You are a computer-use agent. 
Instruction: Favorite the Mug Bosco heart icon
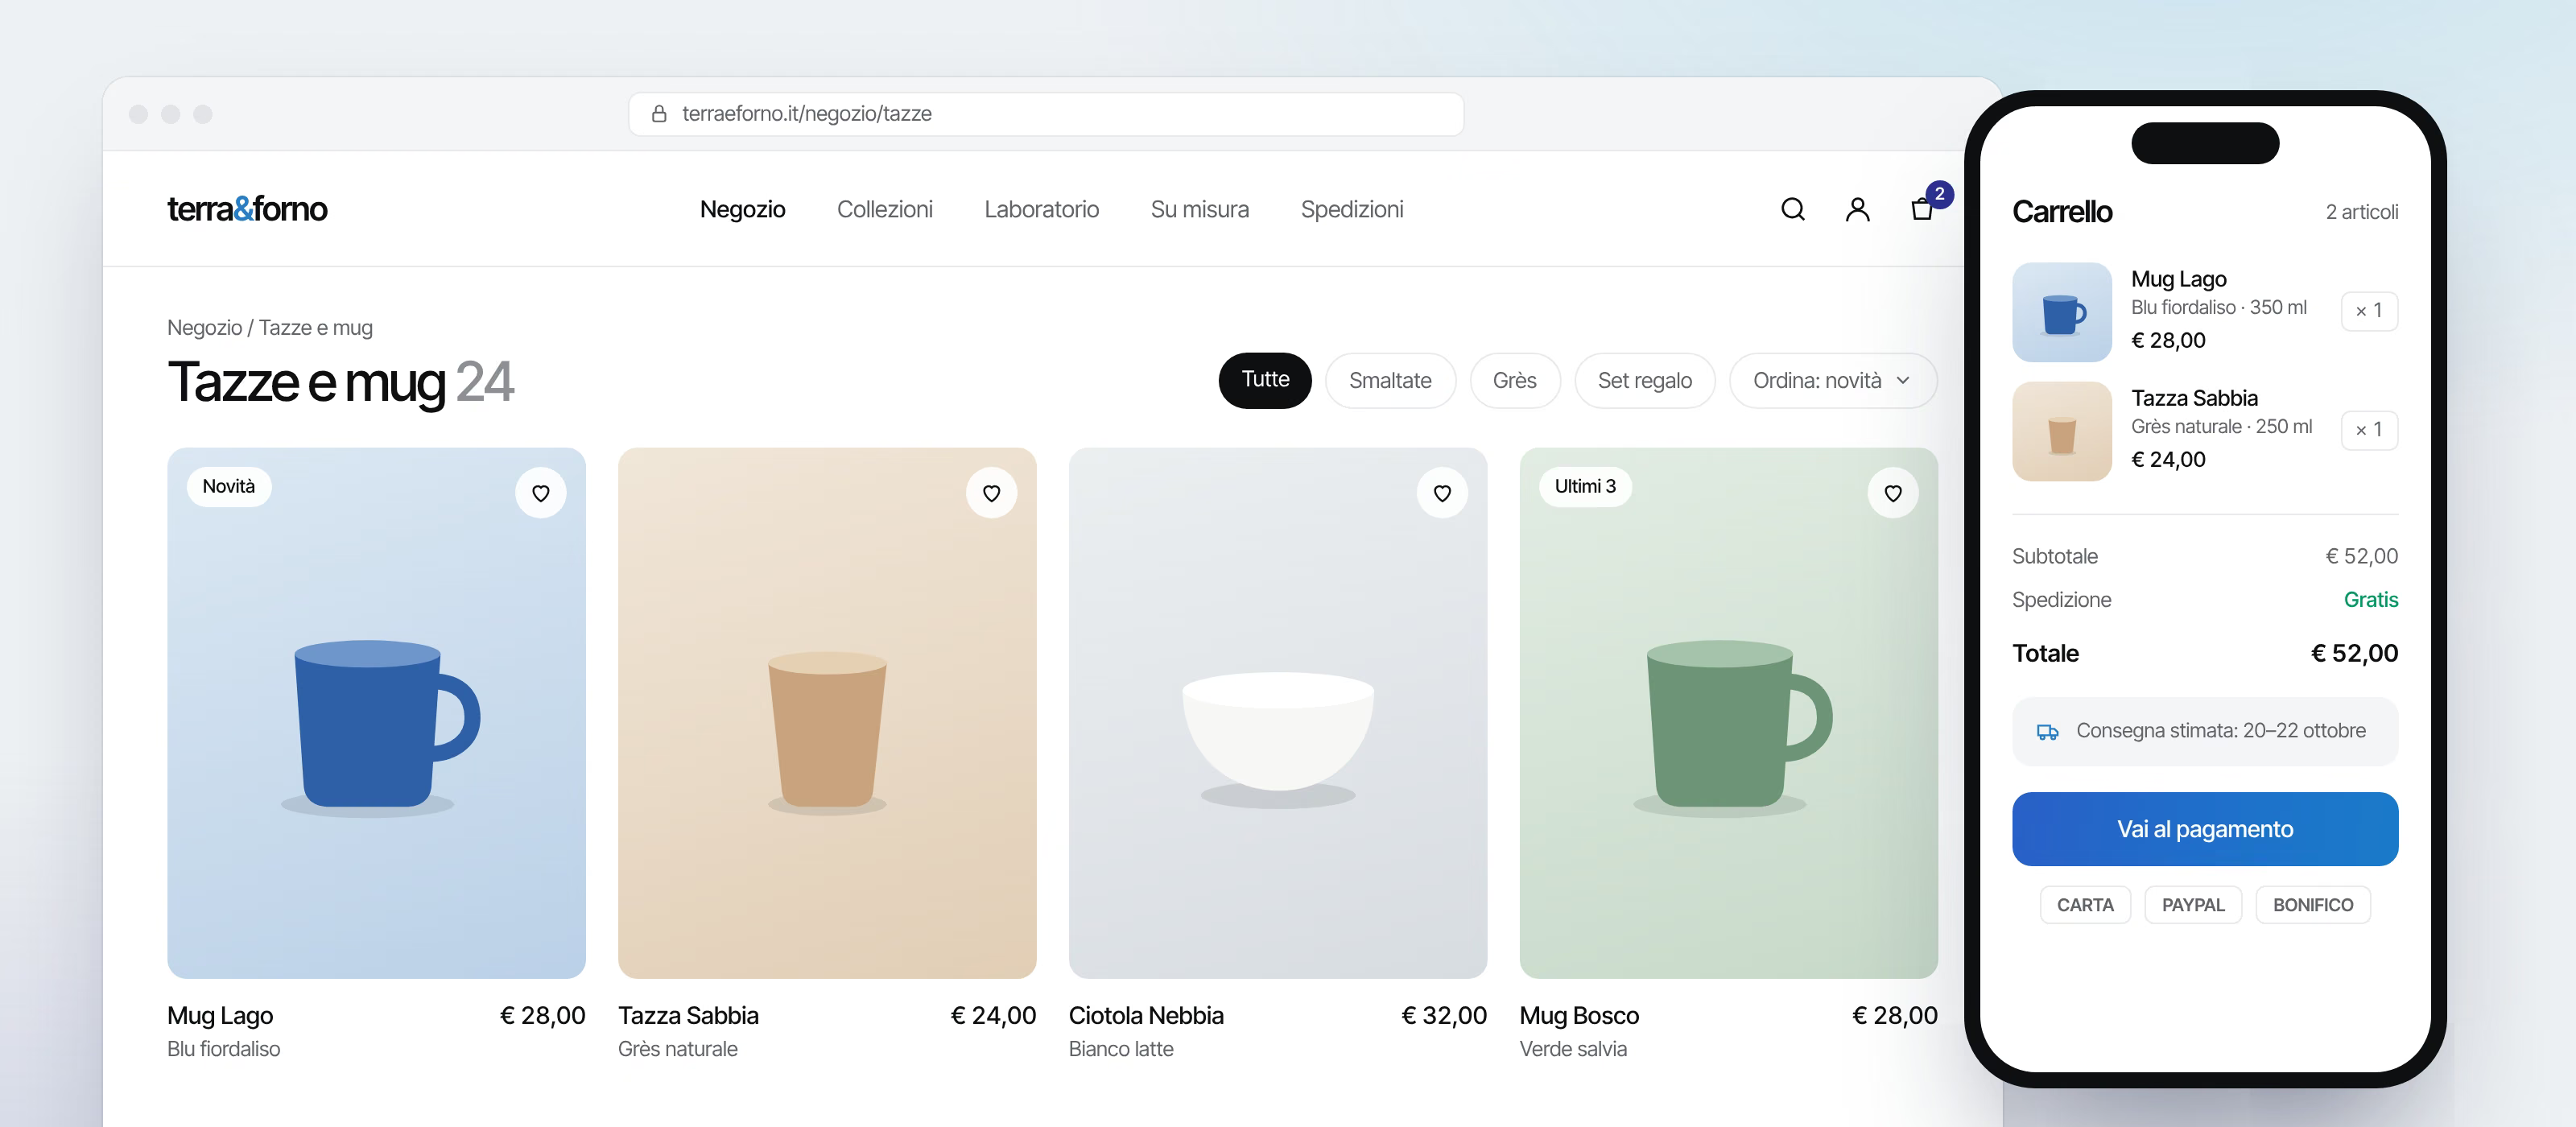coord(1893,493)
